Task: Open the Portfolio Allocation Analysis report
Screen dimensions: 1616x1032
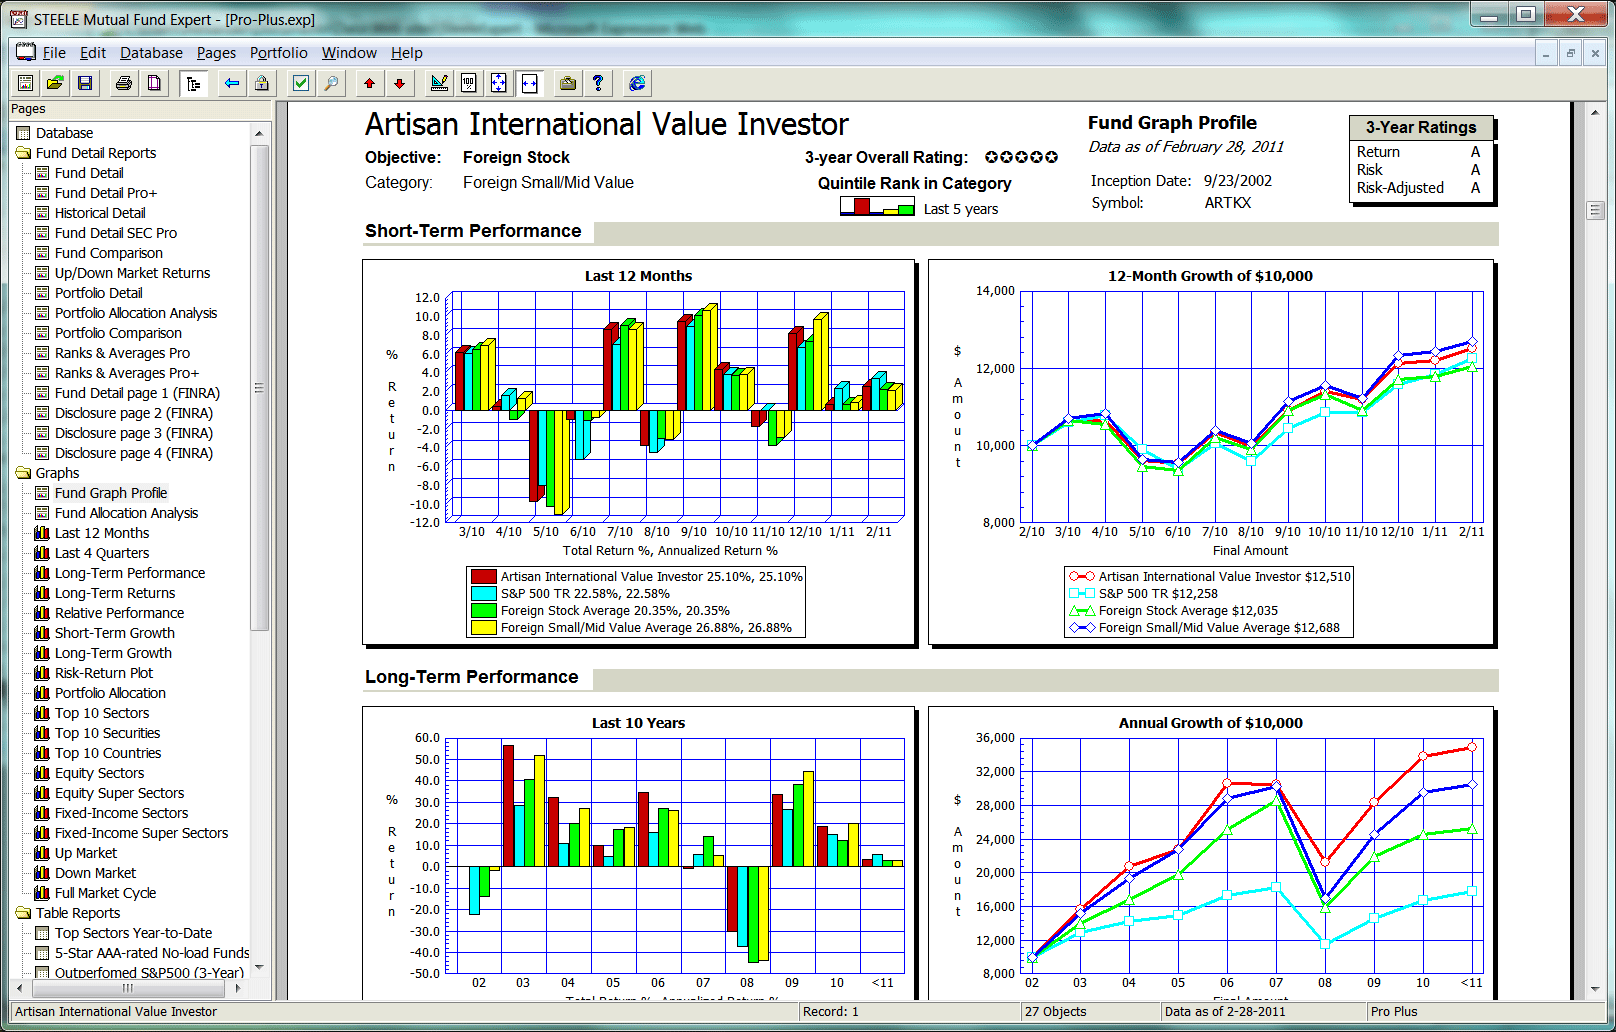Action: (136, 313)
